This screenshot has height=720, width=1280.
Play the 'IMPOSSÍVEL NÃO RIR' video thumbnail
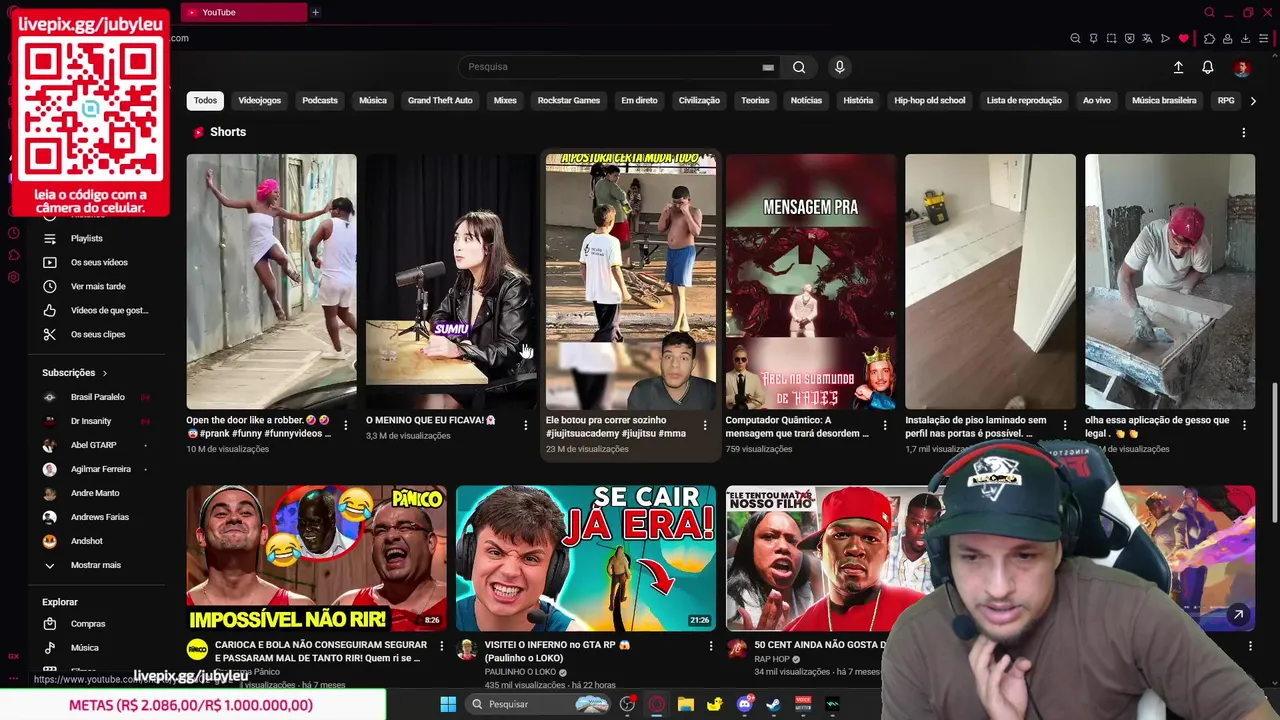[316, 558]
